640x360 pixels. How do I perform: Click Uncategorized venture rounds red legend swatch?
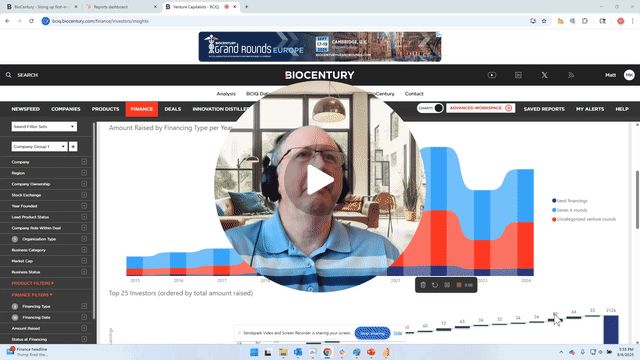[x=554, y=219]
